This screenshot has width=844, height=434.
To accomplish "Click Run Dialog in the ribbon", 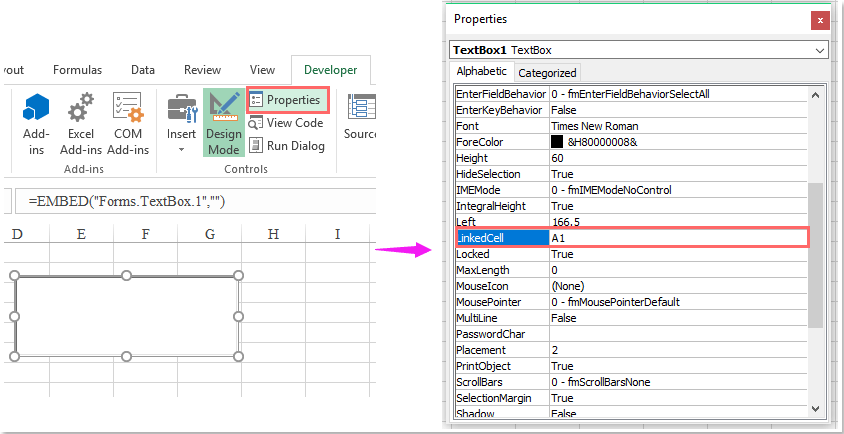I will [287, 146].
